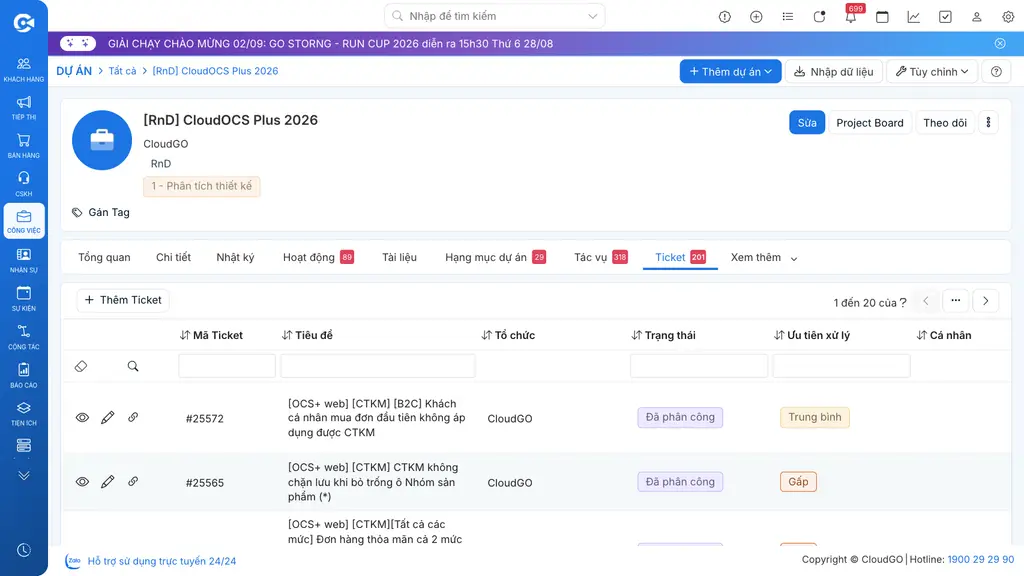Screen dimensions: 1024x576
Task: Click the Mã Ticket filter input
Action: tap(227, 366)
